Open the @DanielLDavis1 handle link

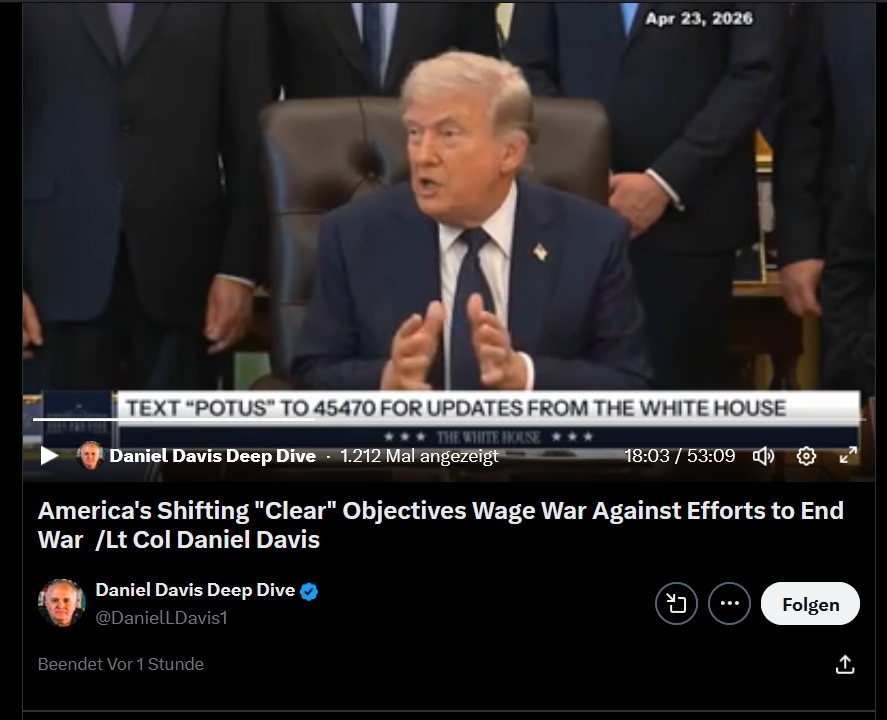pyautogui.click(x=161, y=618)
